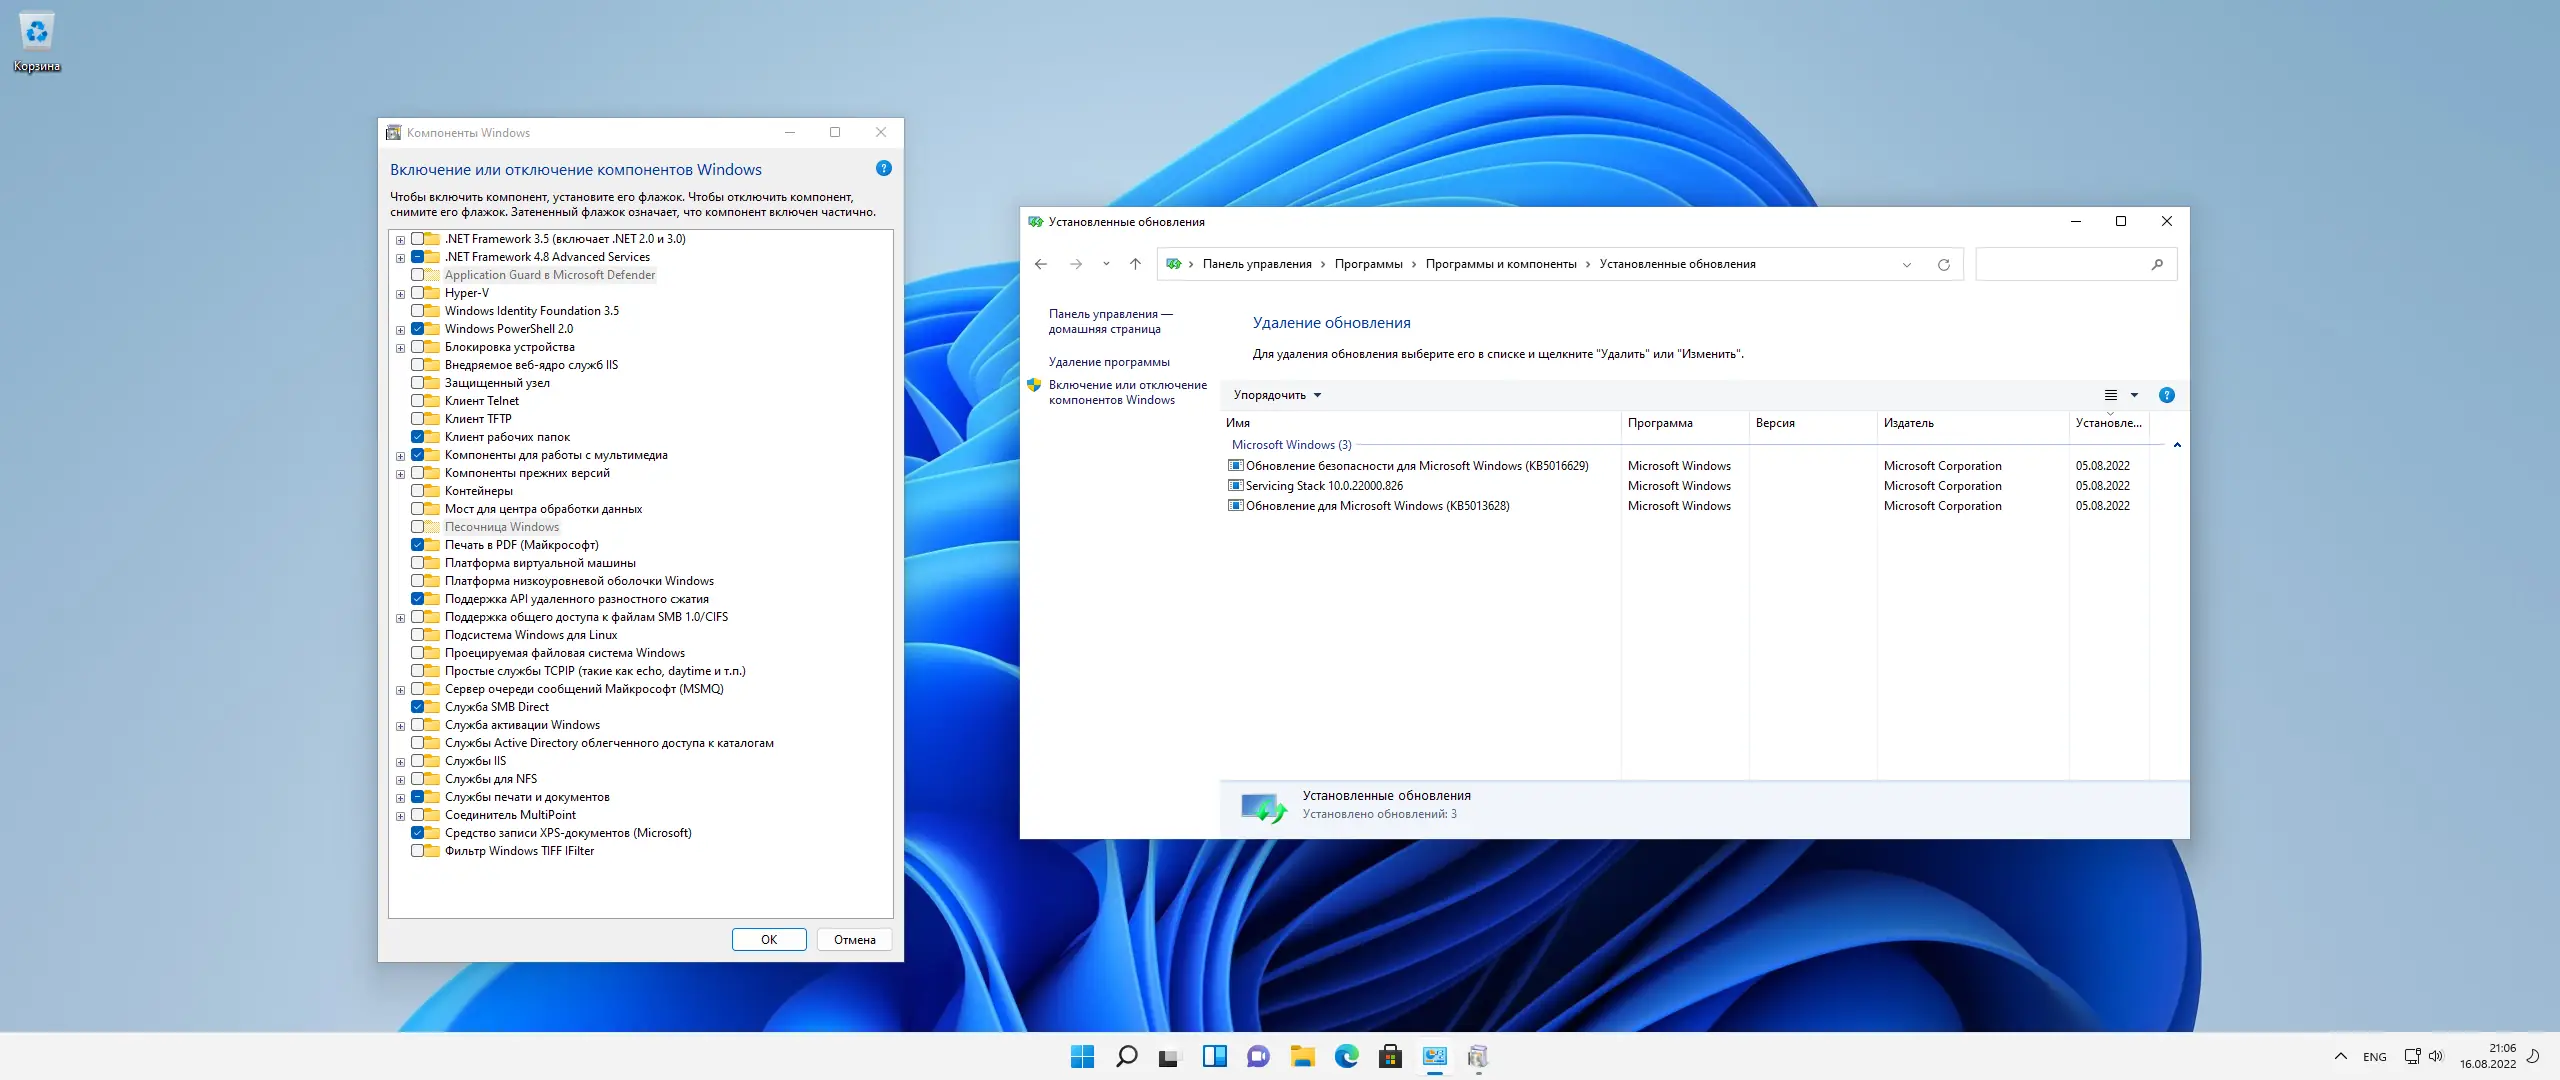Open the Удаление программы link
This screenshot has height=1080, width=2560.
click(x=1108, y=362)
